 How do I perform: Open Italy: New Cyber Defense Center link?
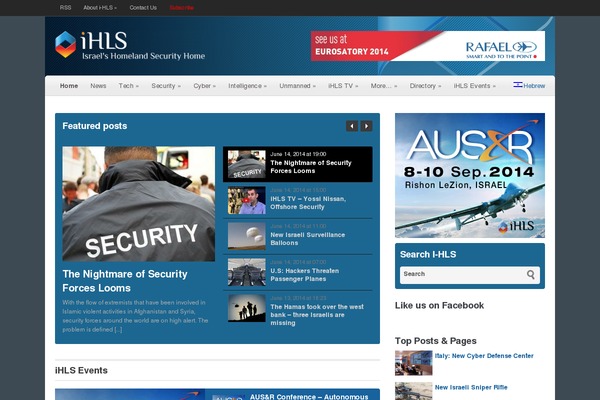[x=484, y=356]
